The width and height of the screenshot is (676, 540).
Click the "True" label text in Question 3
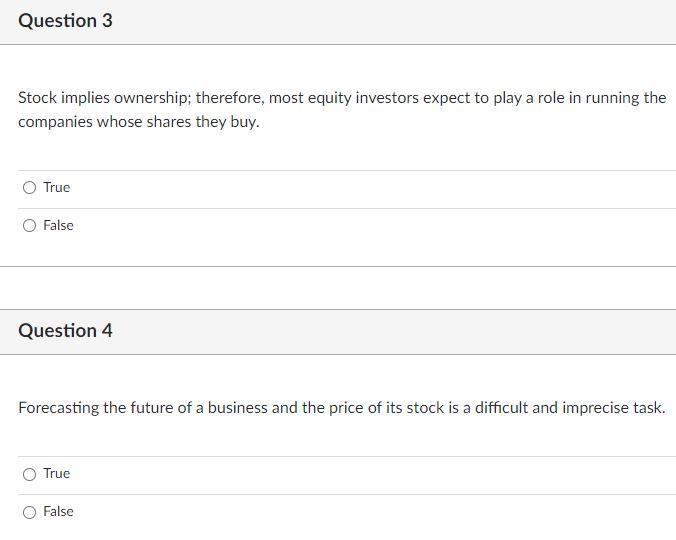(57, 187)
